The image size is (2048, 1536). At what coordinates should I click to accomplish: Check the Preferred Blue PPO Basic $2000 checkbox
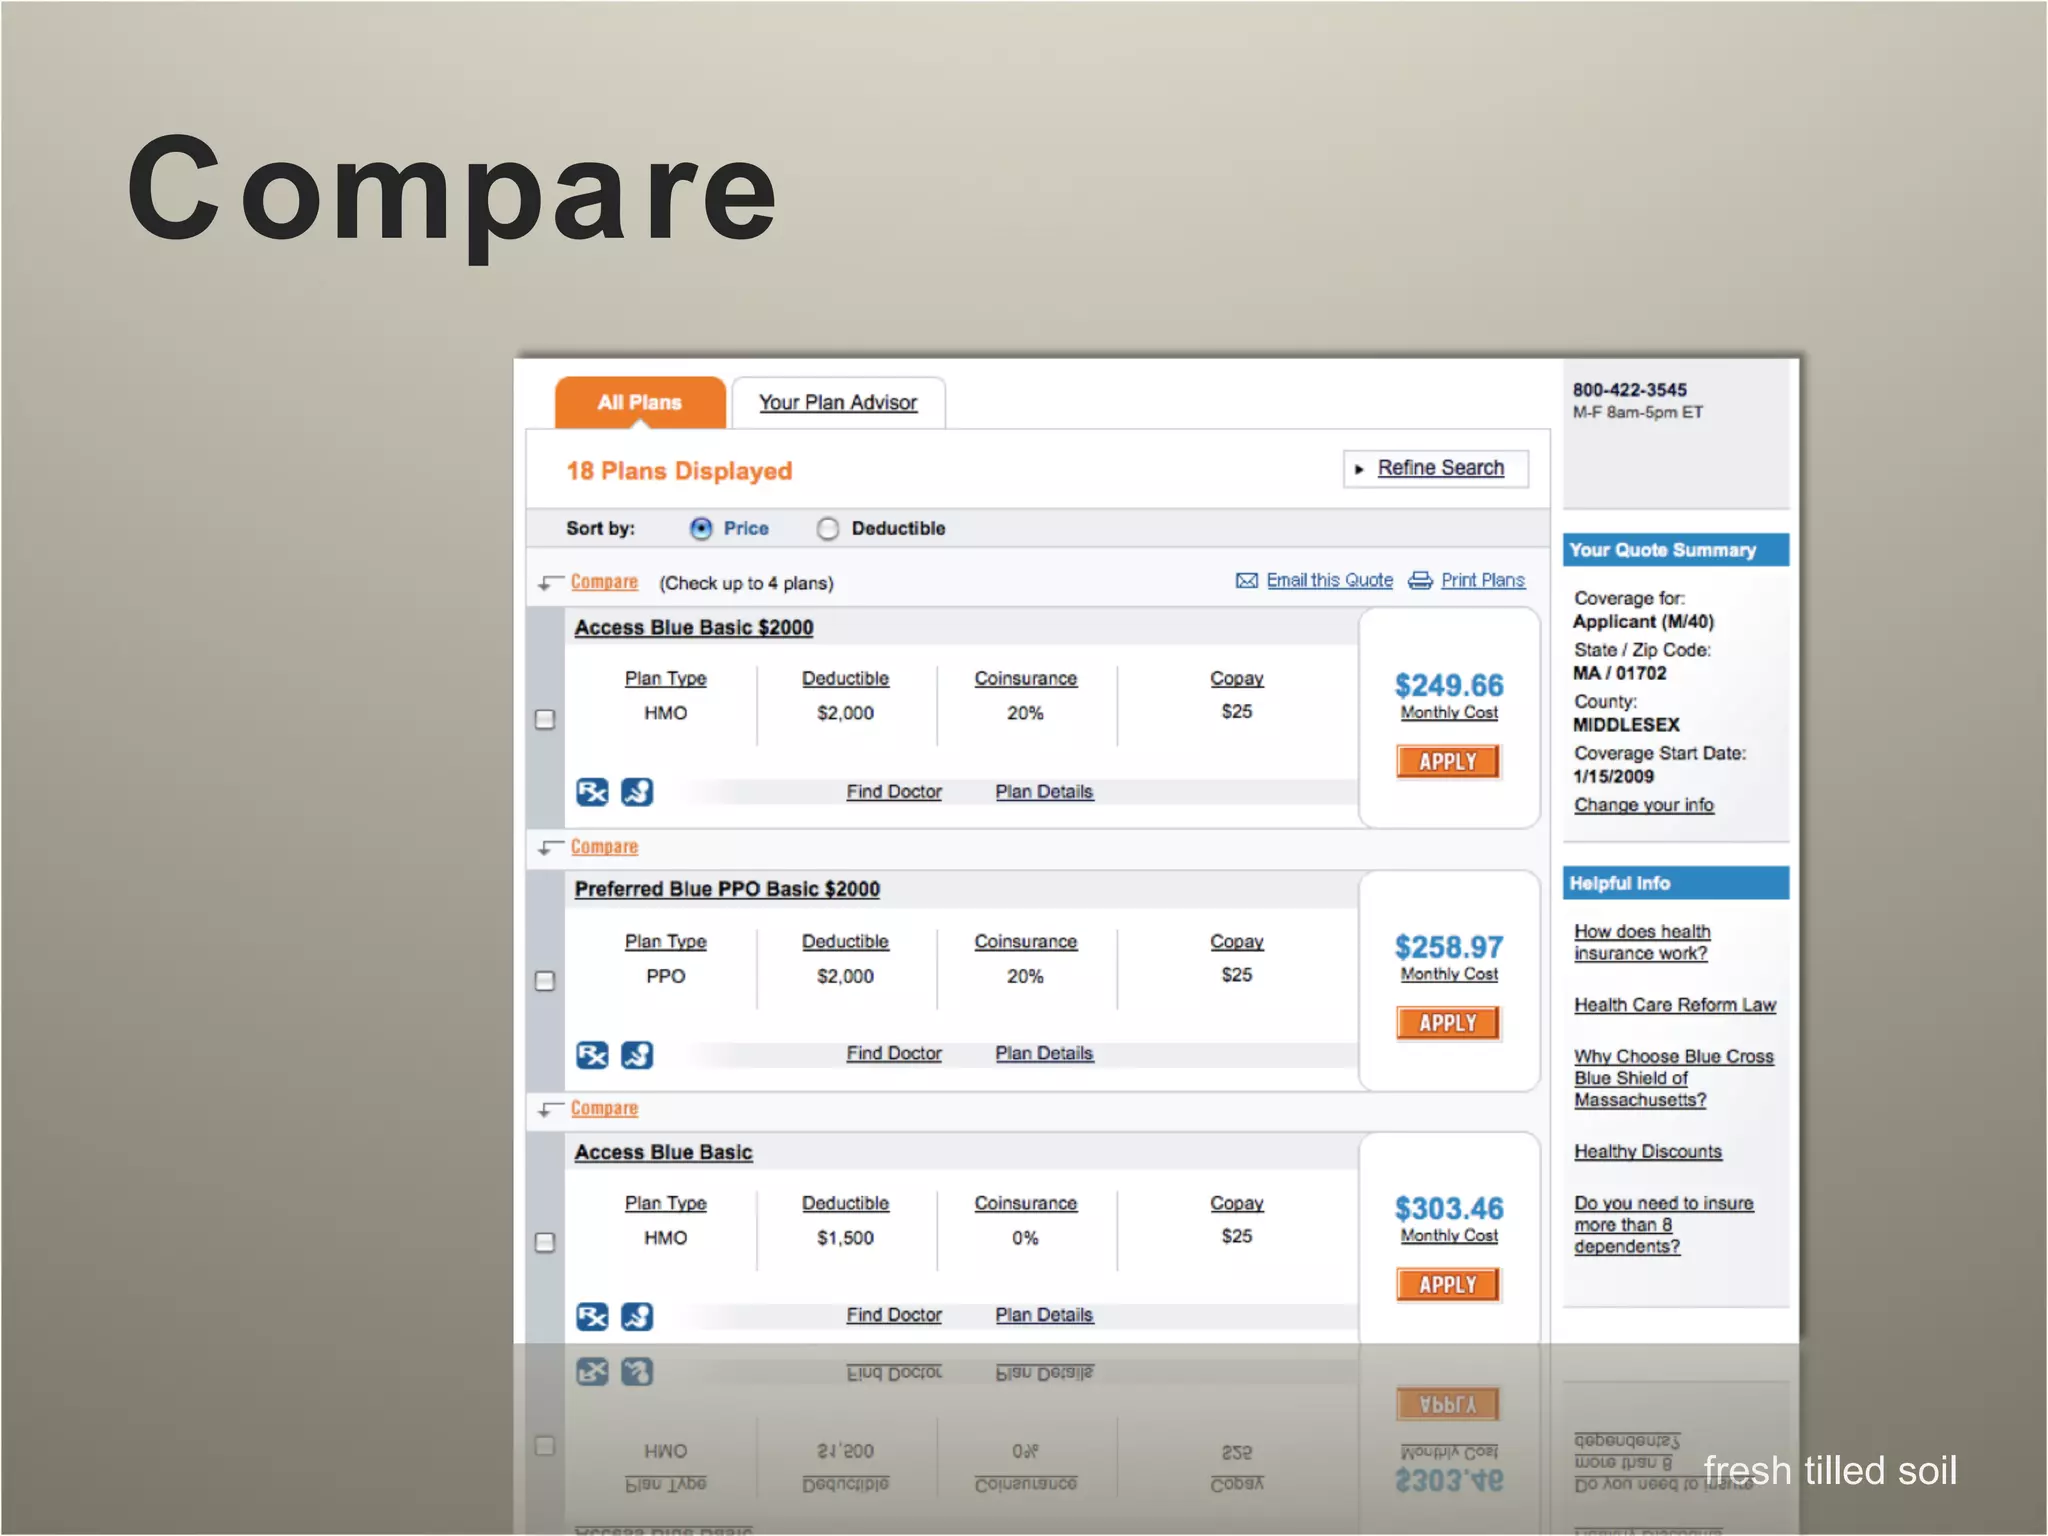coord(545,981)
